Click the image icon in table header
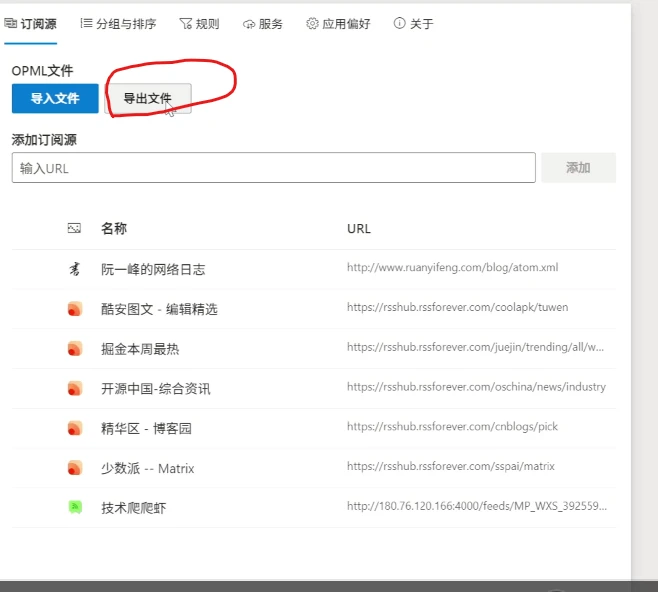 (74, 228)
